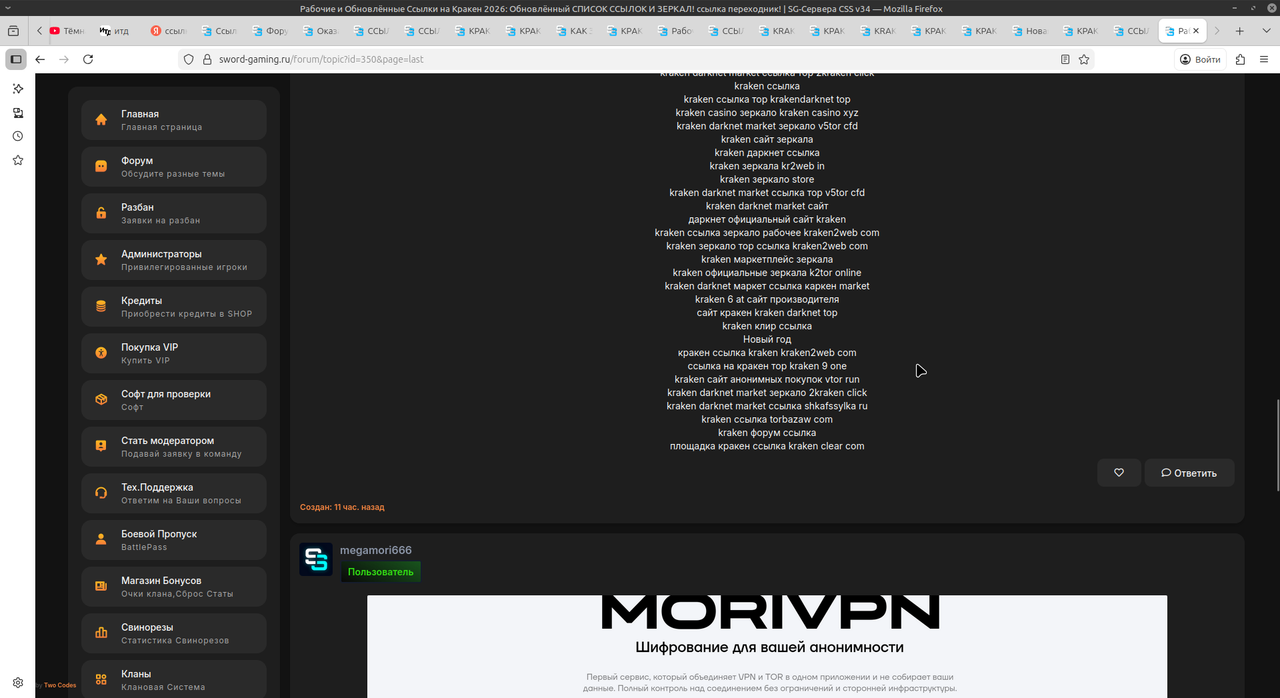Viewport: 1280px width, 698px height.
Task: Click the Two Codes footer link
Action: [x=60, y=685]
